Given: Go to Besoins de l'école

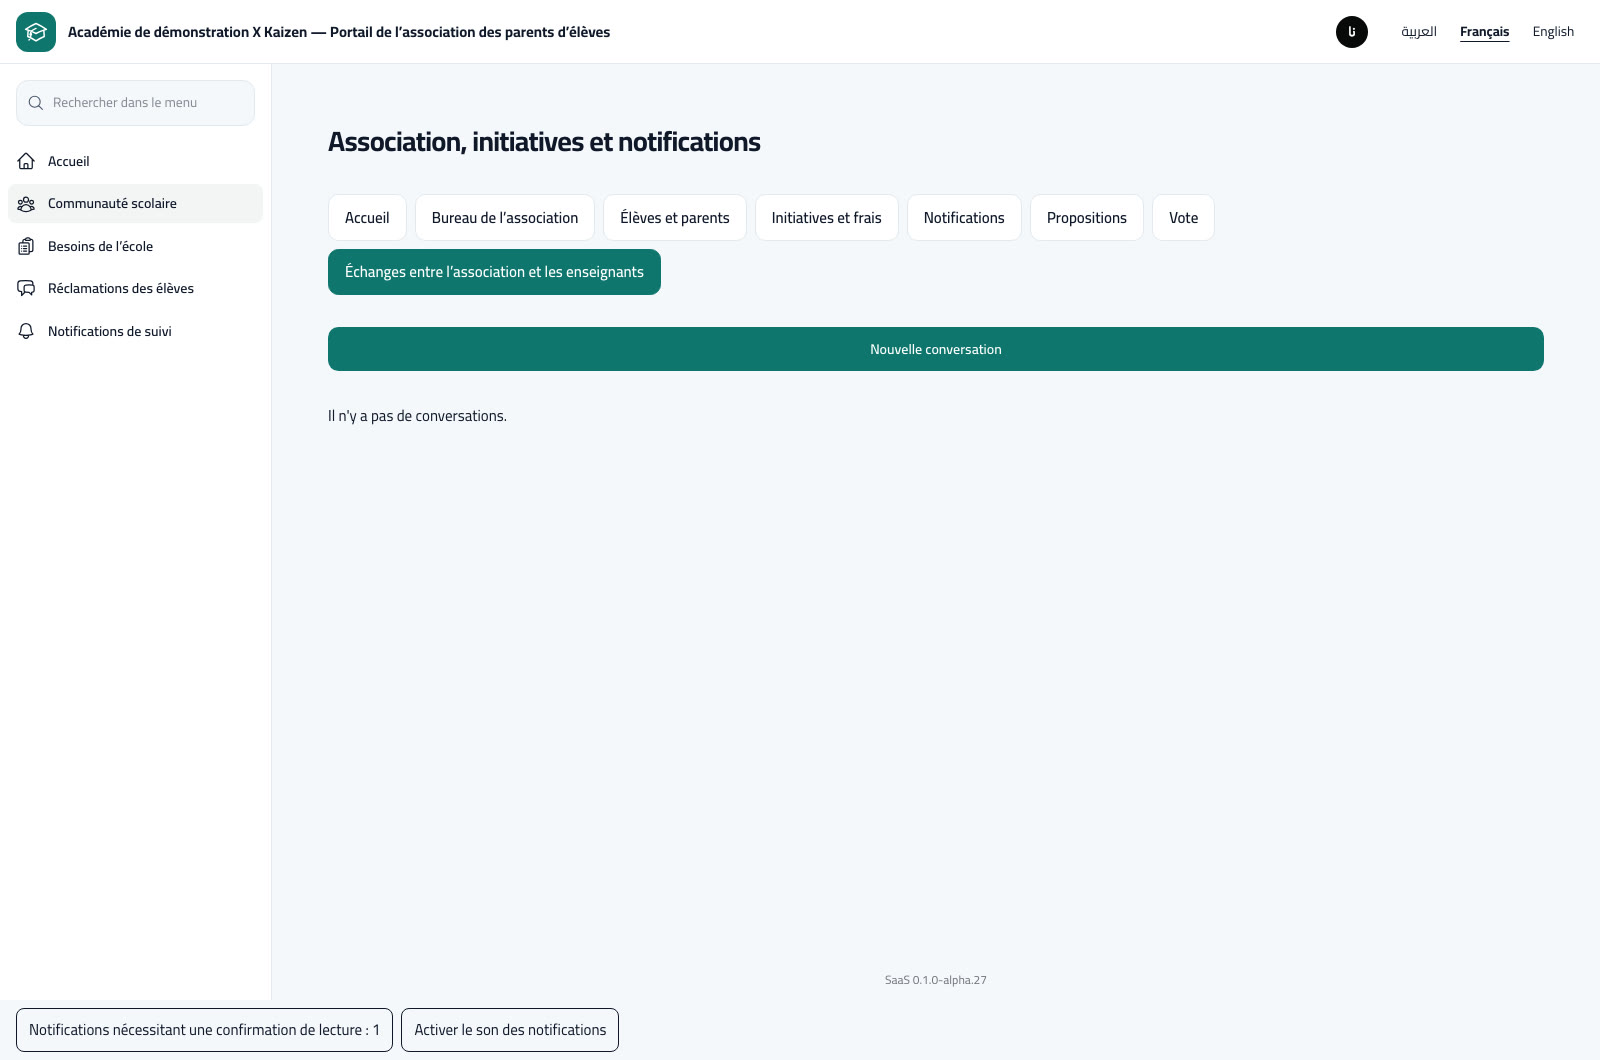Looking at the screenshot, I should pos(135,246).
